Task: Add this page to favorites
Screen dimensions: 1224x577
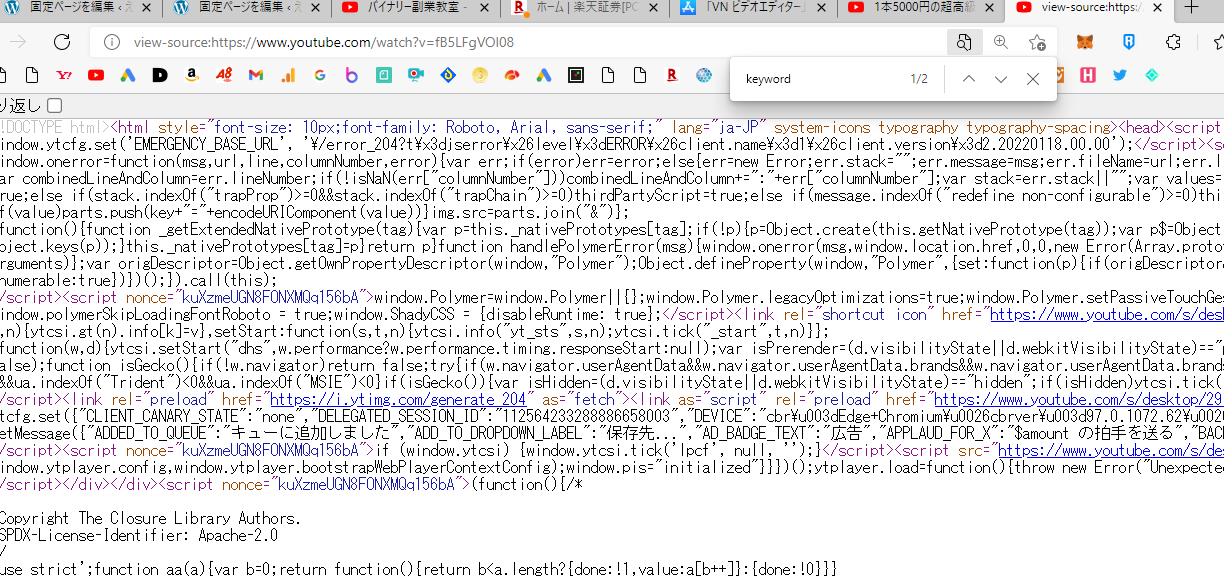Action: [x=1037, y=42]
